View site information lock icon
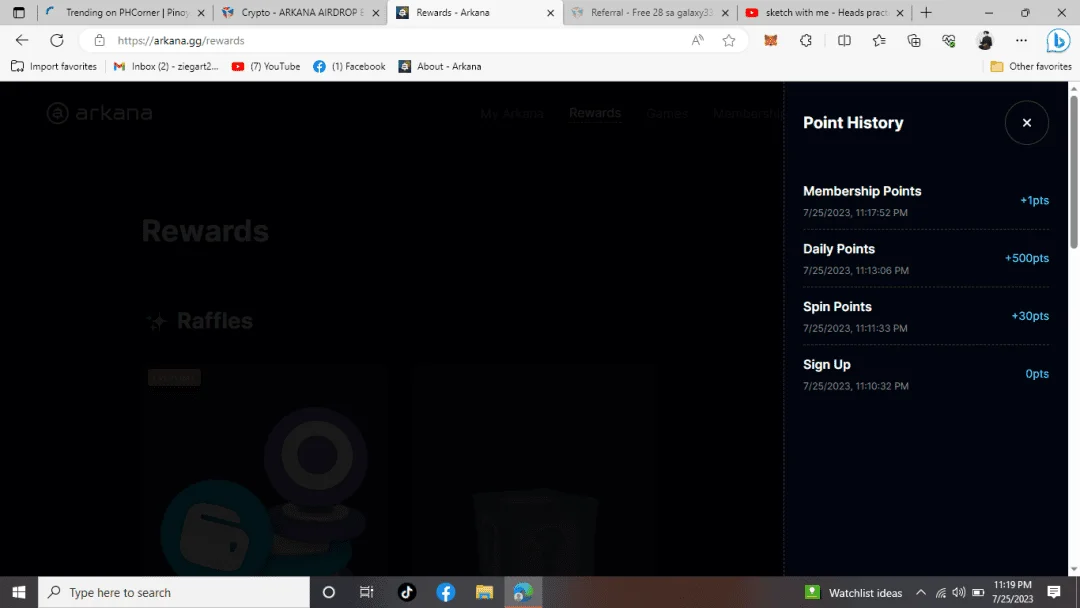1080x608 pixels. (100, 41)
